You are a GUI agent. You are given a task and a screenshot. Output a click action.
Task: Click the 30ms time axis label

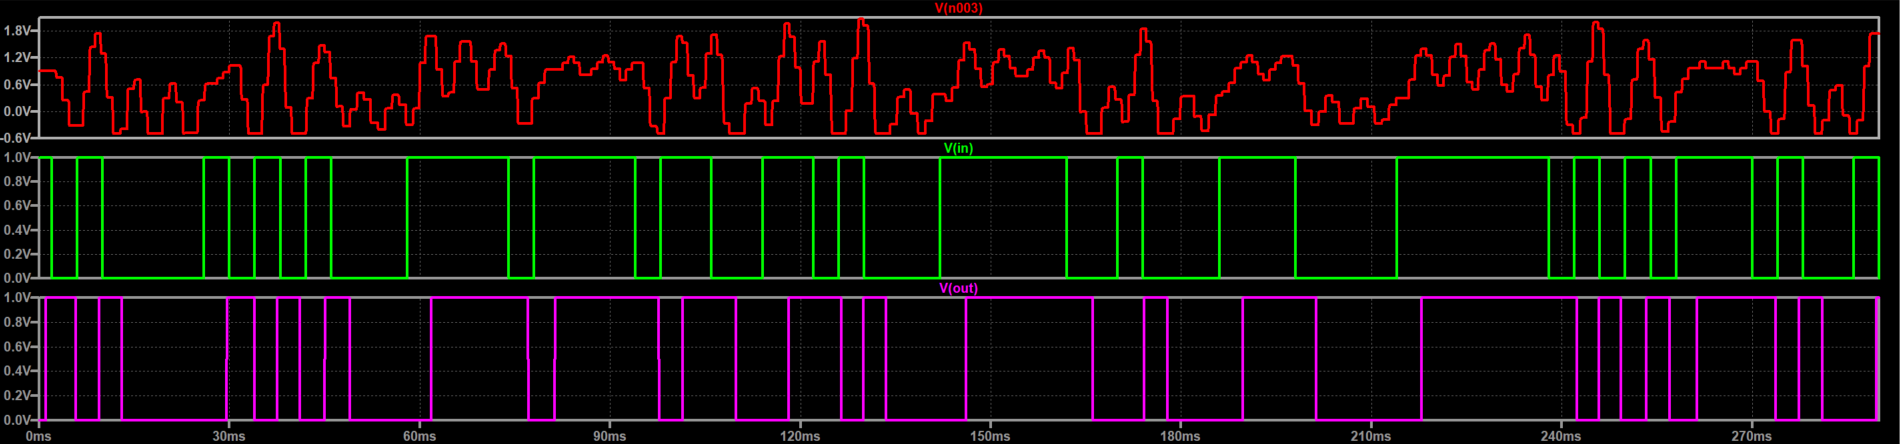pyautogui.click(x=229, y=437)
